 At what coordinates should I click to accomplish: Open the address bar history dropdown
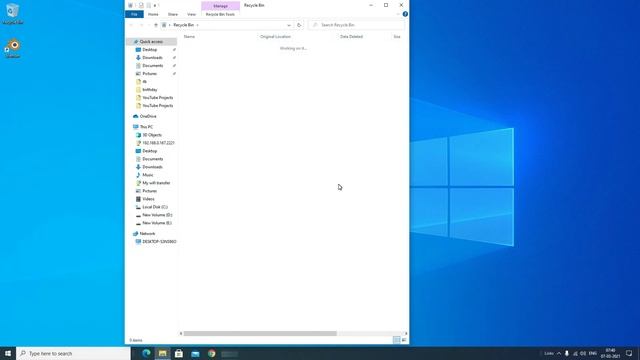point(289,25)
